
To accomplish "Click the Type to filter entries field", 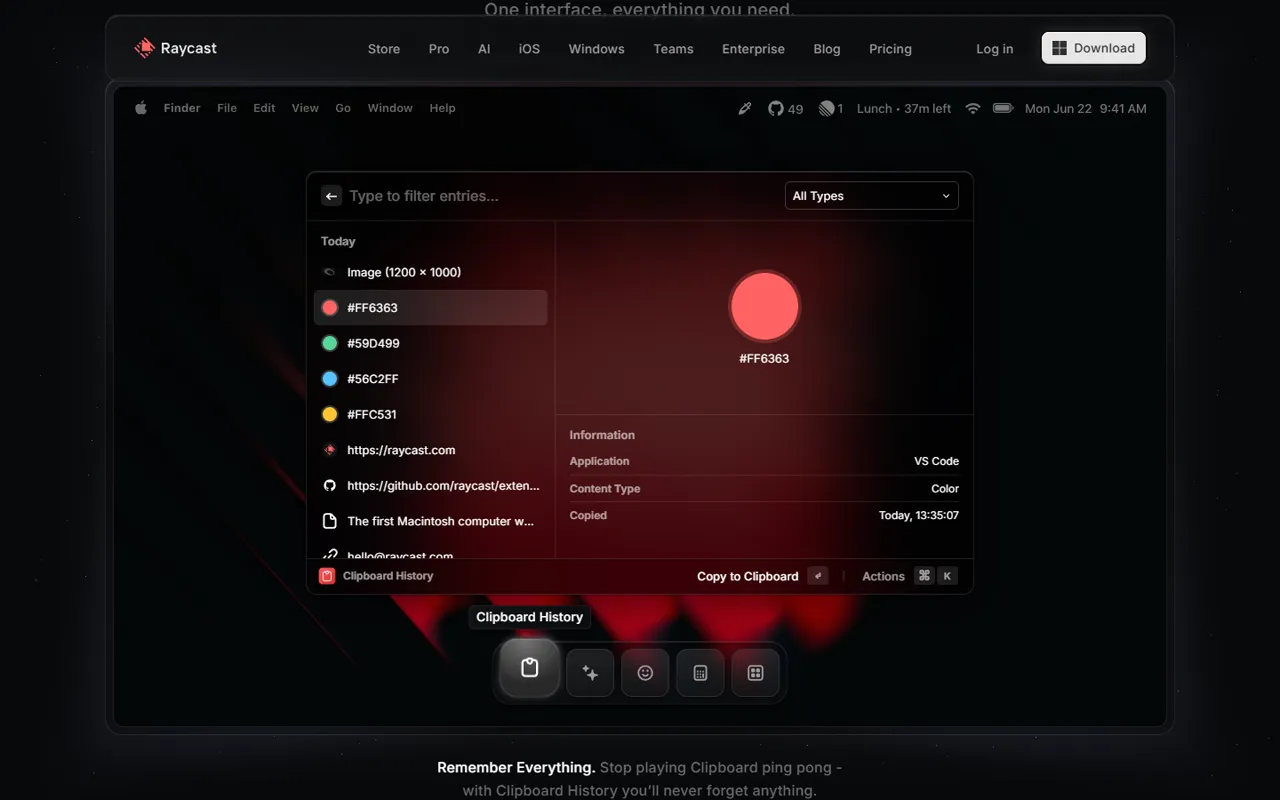I will pos(560,196).
